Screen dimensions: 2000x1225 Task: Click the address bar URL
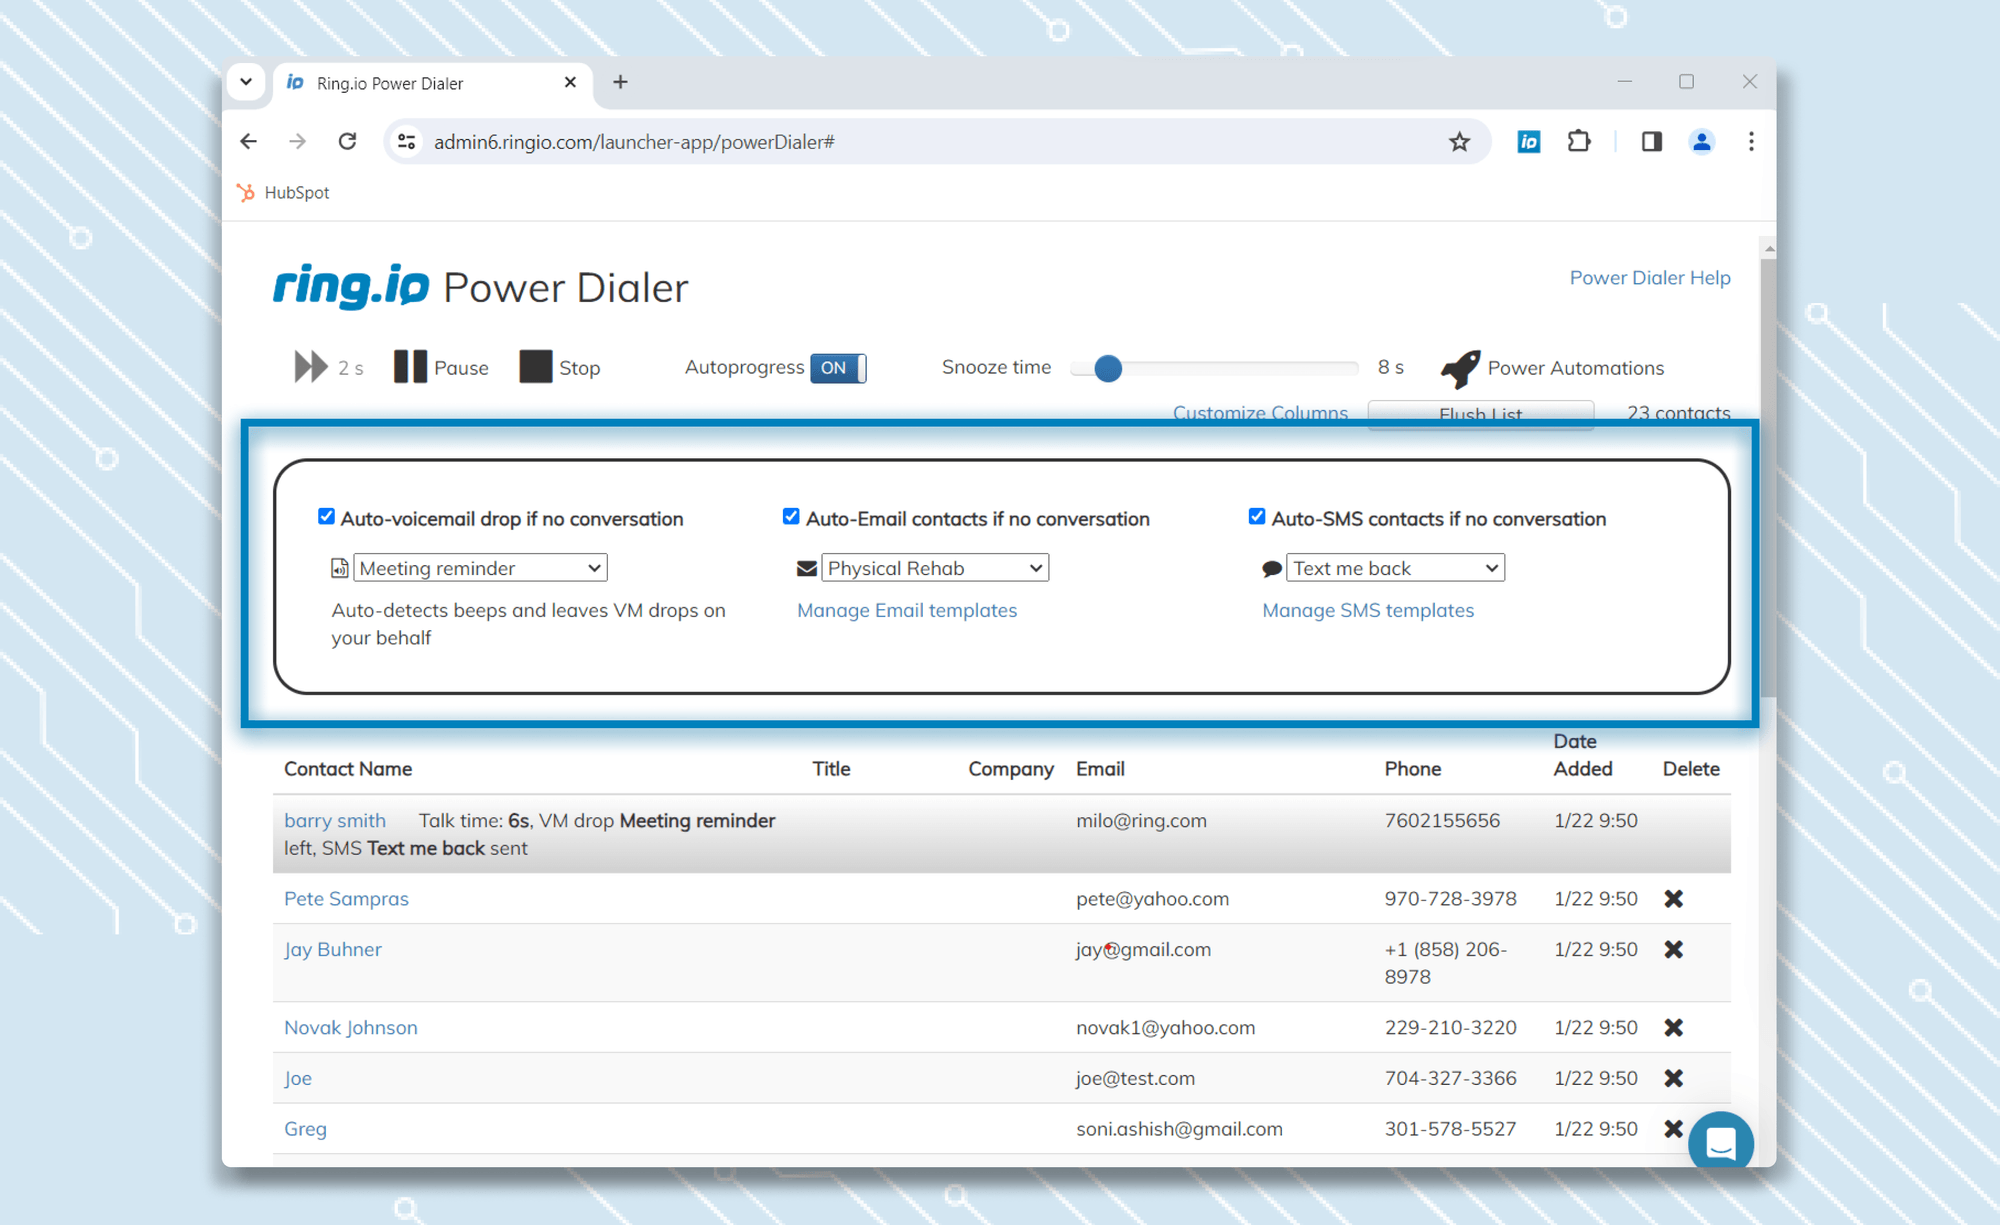tap(634, 142)
